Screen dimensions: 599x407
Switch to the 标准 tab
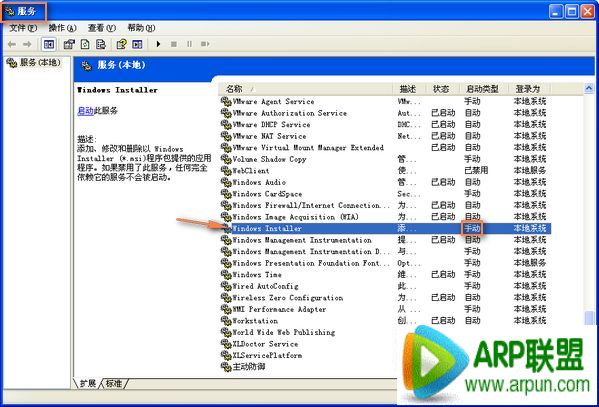[113, 383]
